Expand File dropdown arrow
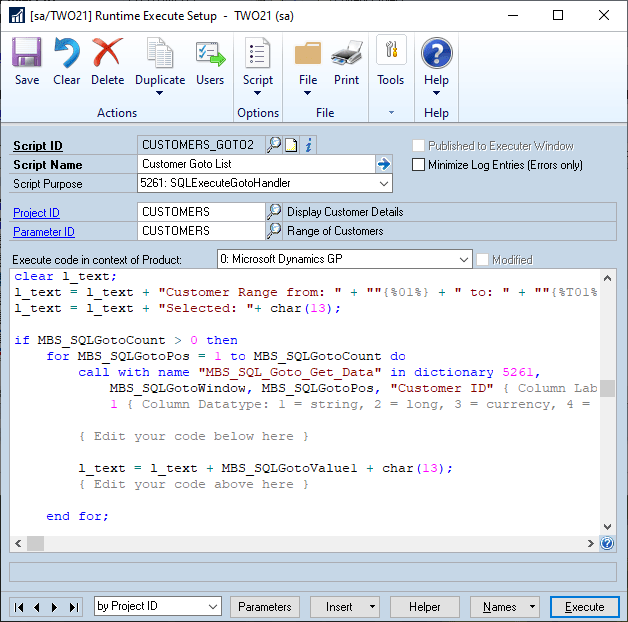The height and width of the screenshot is (622, 628). (307, 93)
